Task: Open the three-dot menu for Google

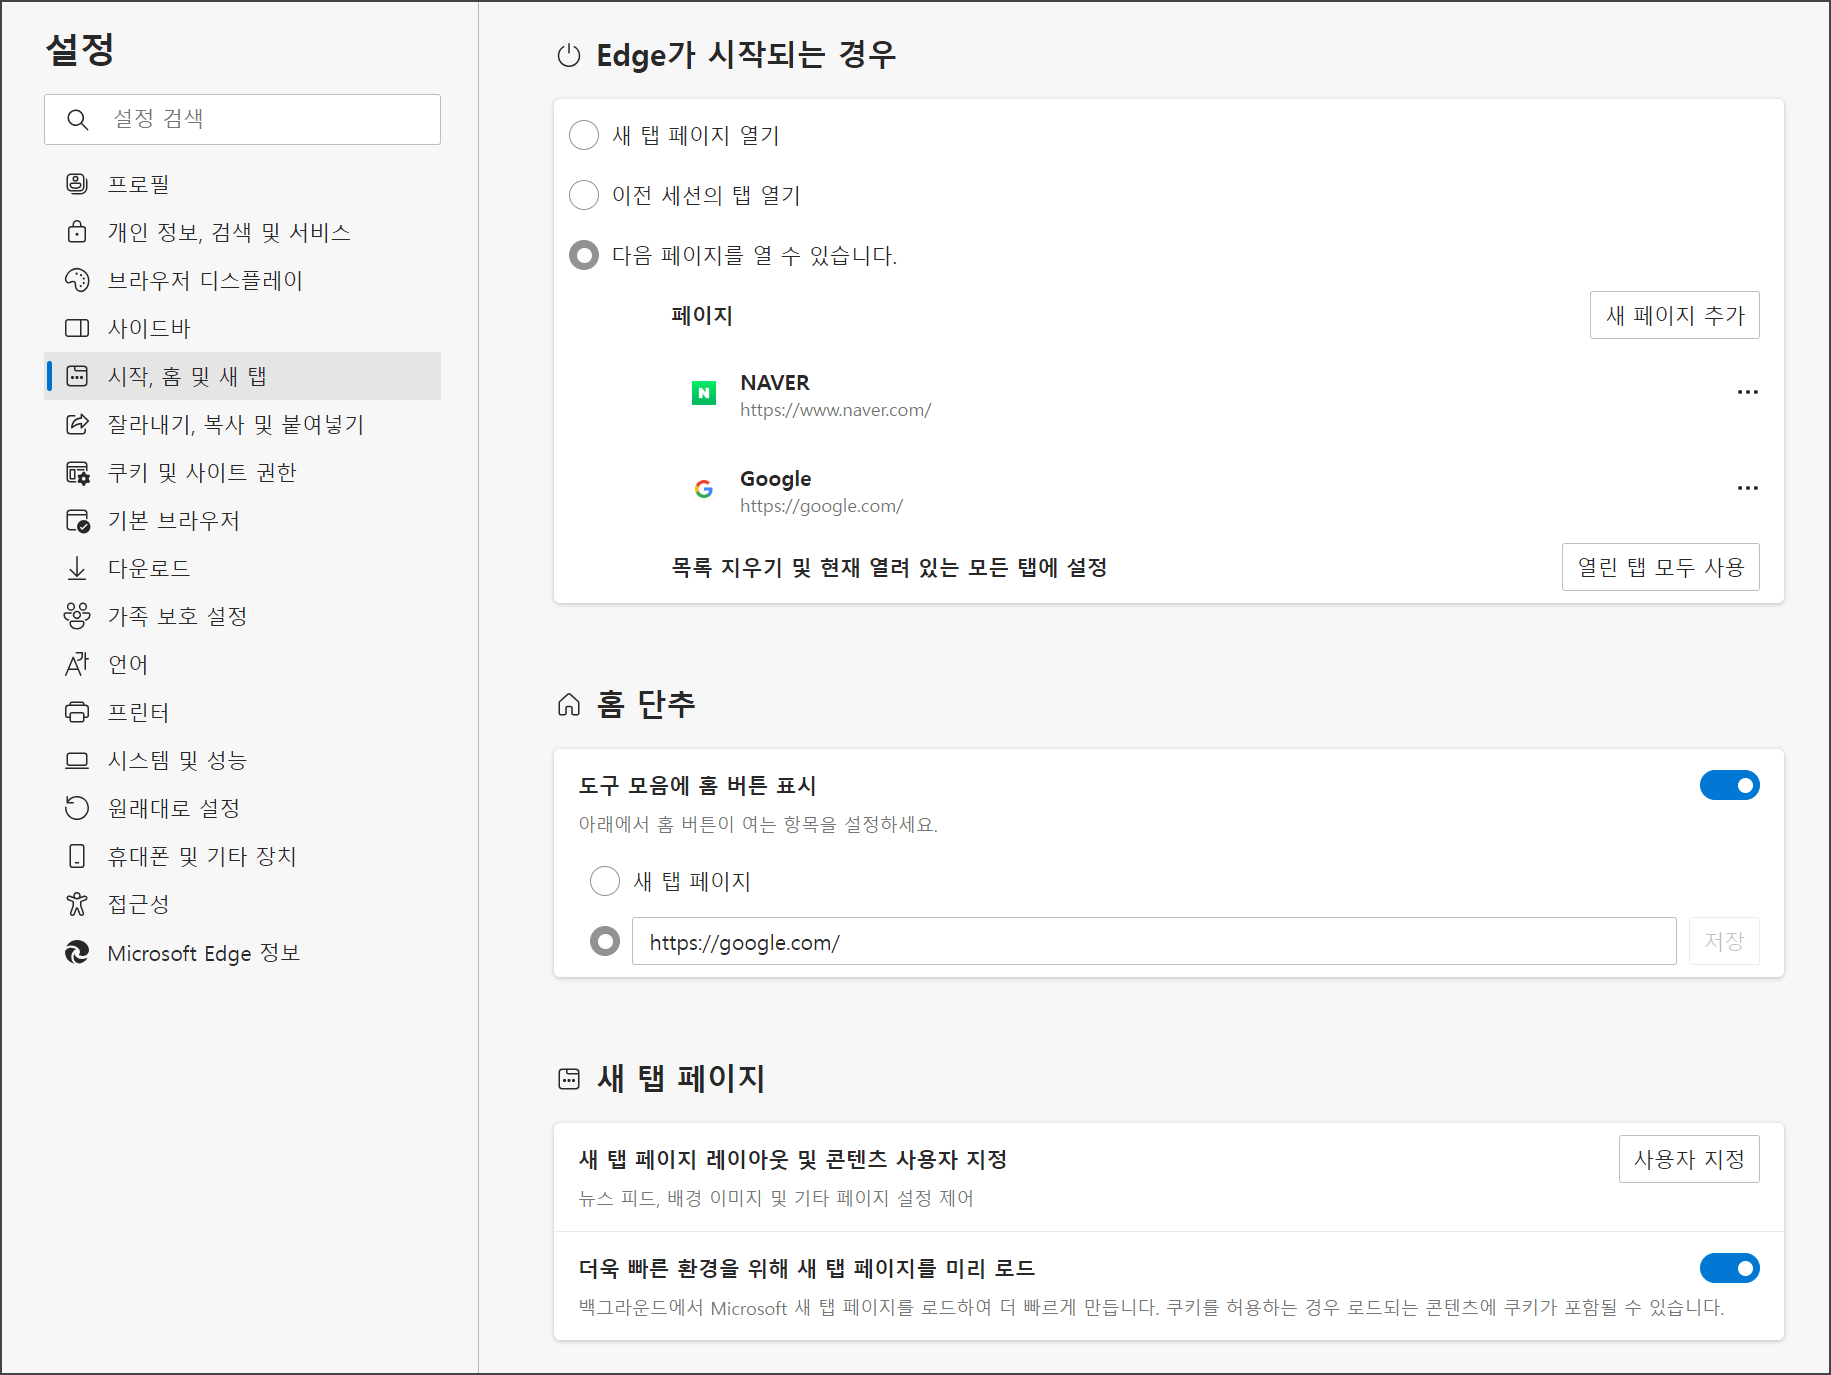Action: point(1747,488)
